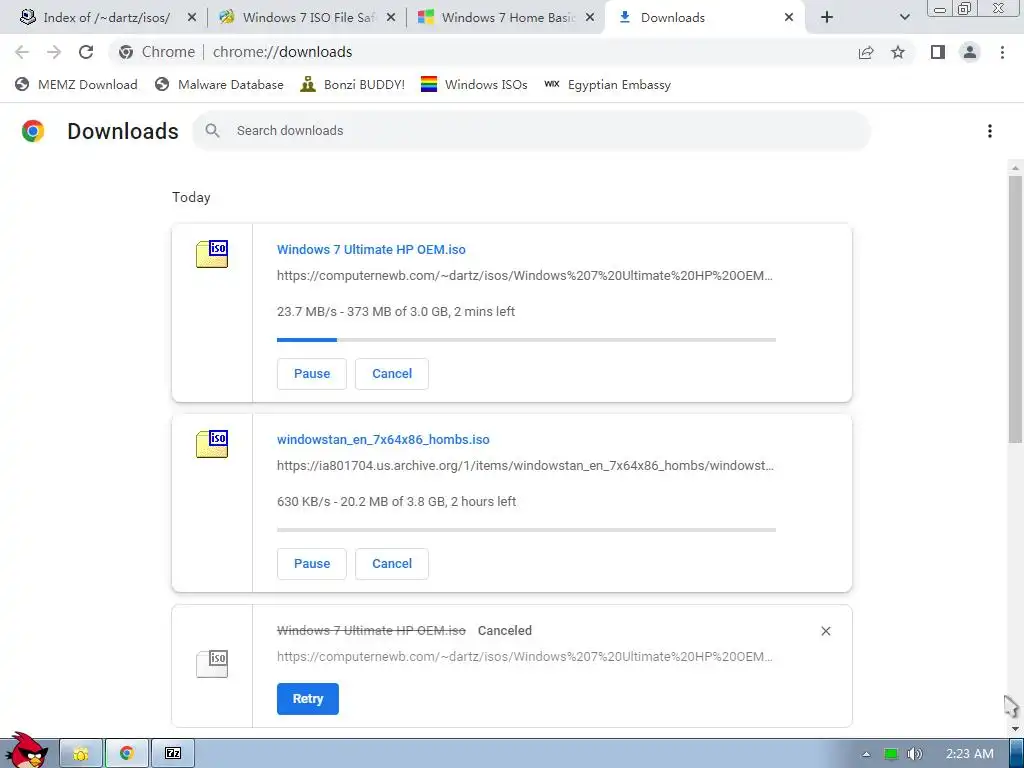Open the new tab plus button
The image size is (1024, 768).
pos(827,18)
